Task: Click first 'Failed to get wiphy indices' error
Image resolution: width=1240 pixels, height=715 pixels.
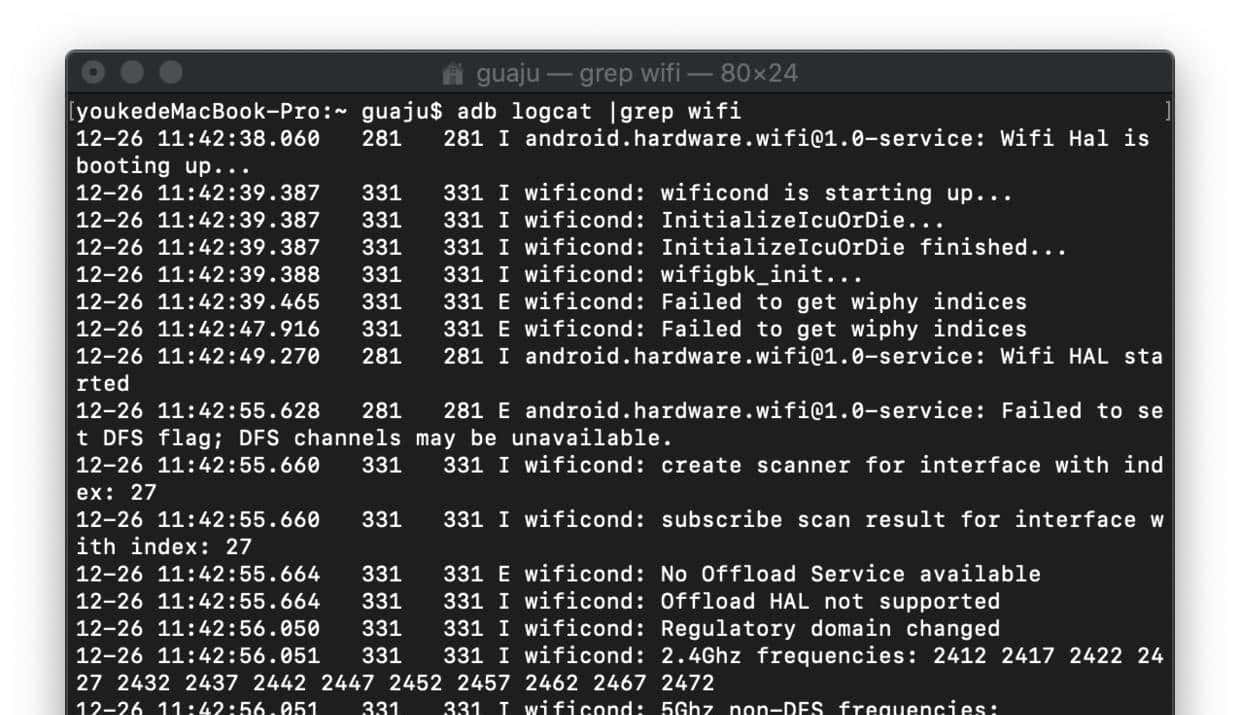Action: [x=843, y=302]
